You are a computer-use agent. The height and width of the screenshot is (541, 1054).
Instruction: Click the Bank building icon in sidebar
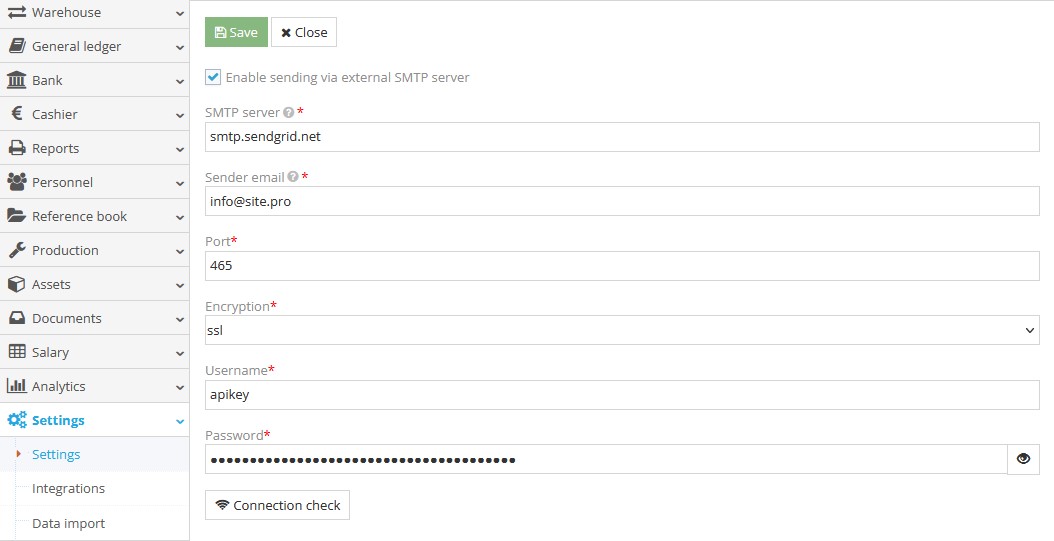coord(16,80)
